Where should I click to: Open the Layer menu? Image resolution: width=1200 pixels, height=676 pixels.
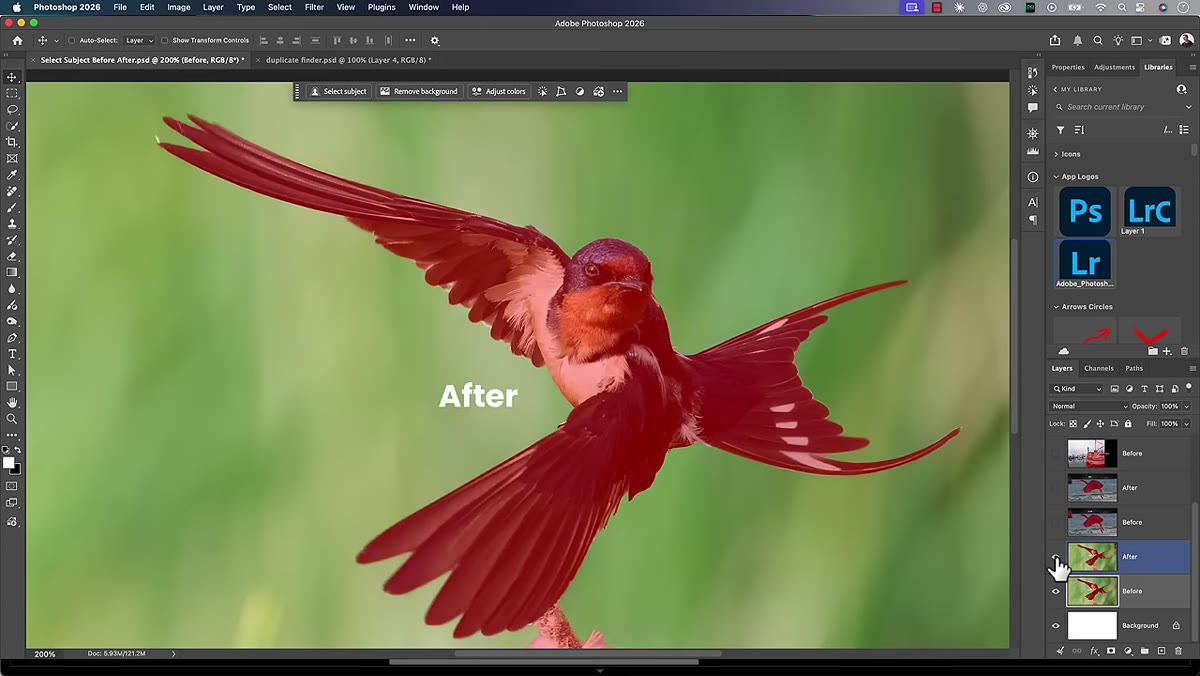point(213,7)
